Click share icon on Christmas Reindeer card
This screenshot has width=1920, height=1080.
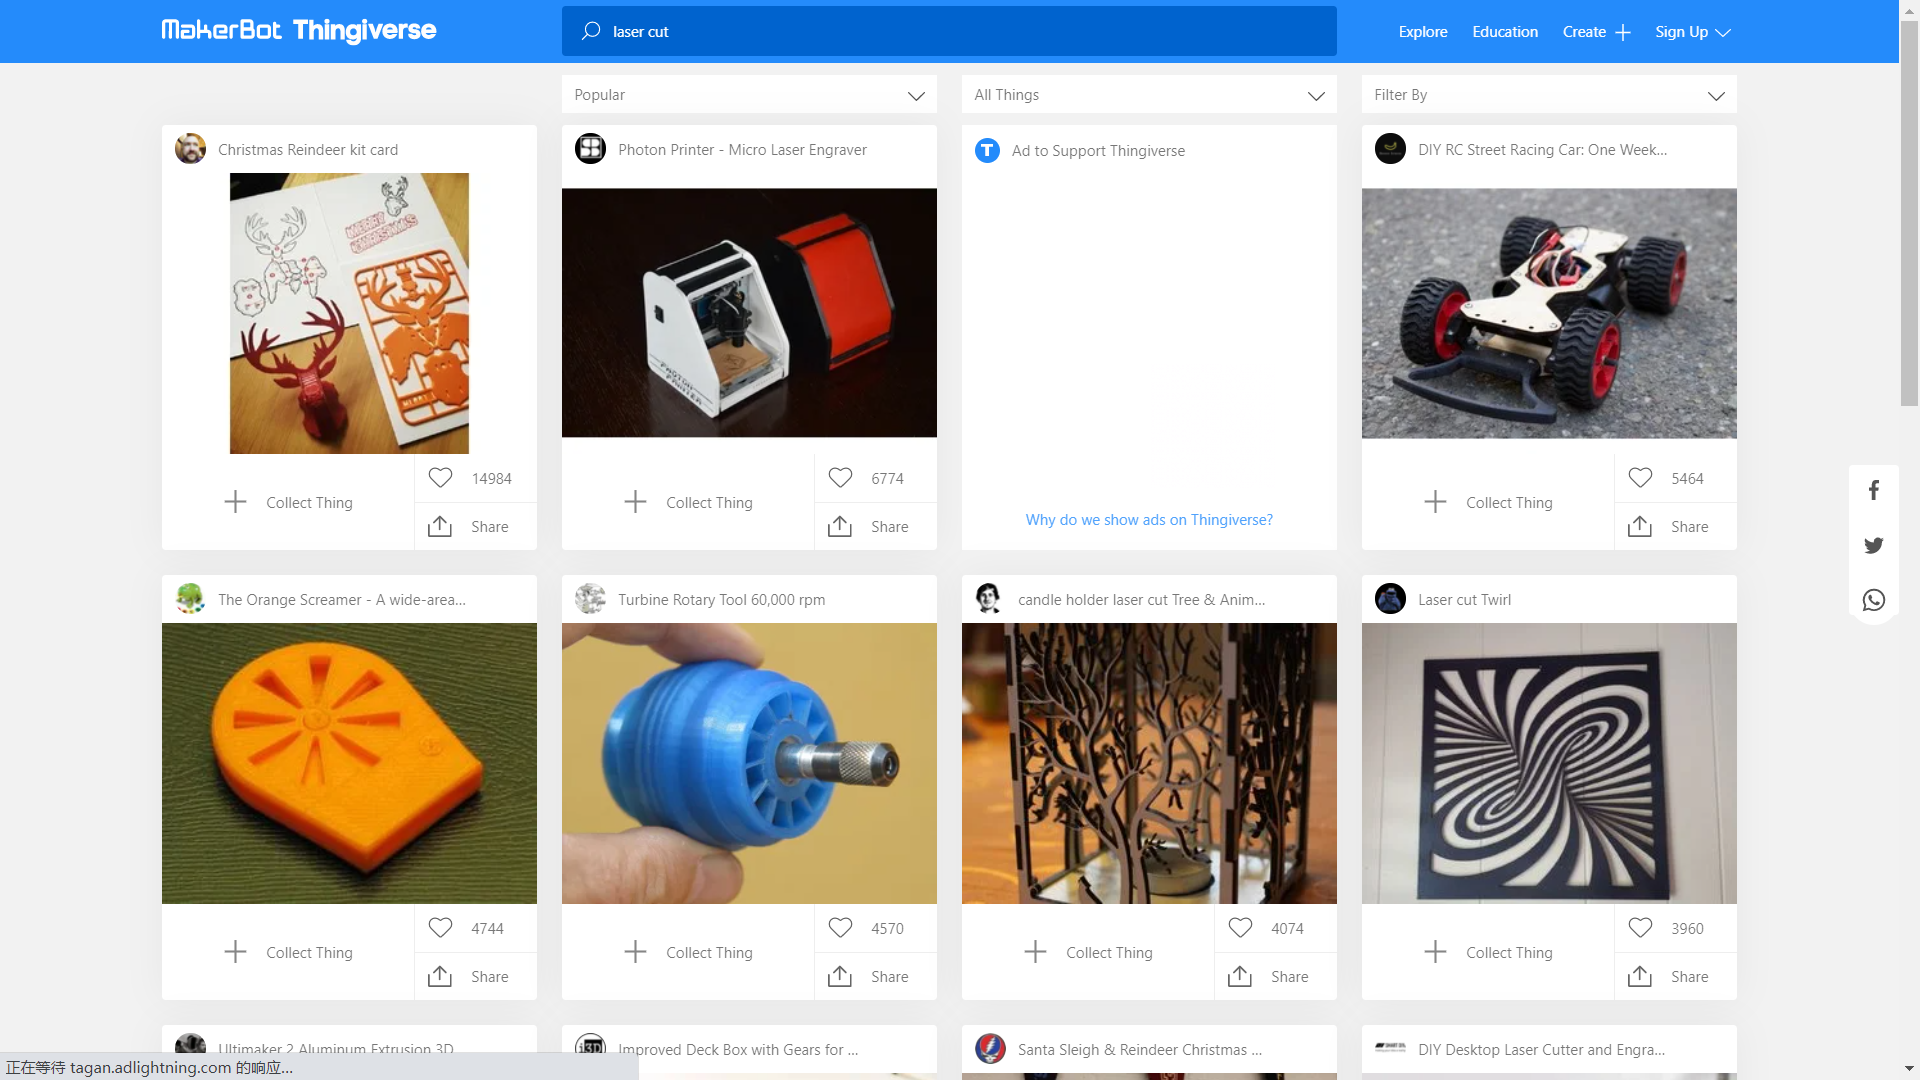(440, 526)
